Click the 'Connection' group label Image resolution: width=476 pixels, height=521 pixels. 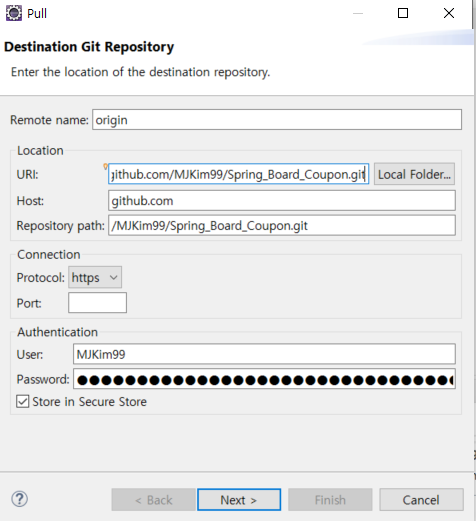(x=49, y=255)
